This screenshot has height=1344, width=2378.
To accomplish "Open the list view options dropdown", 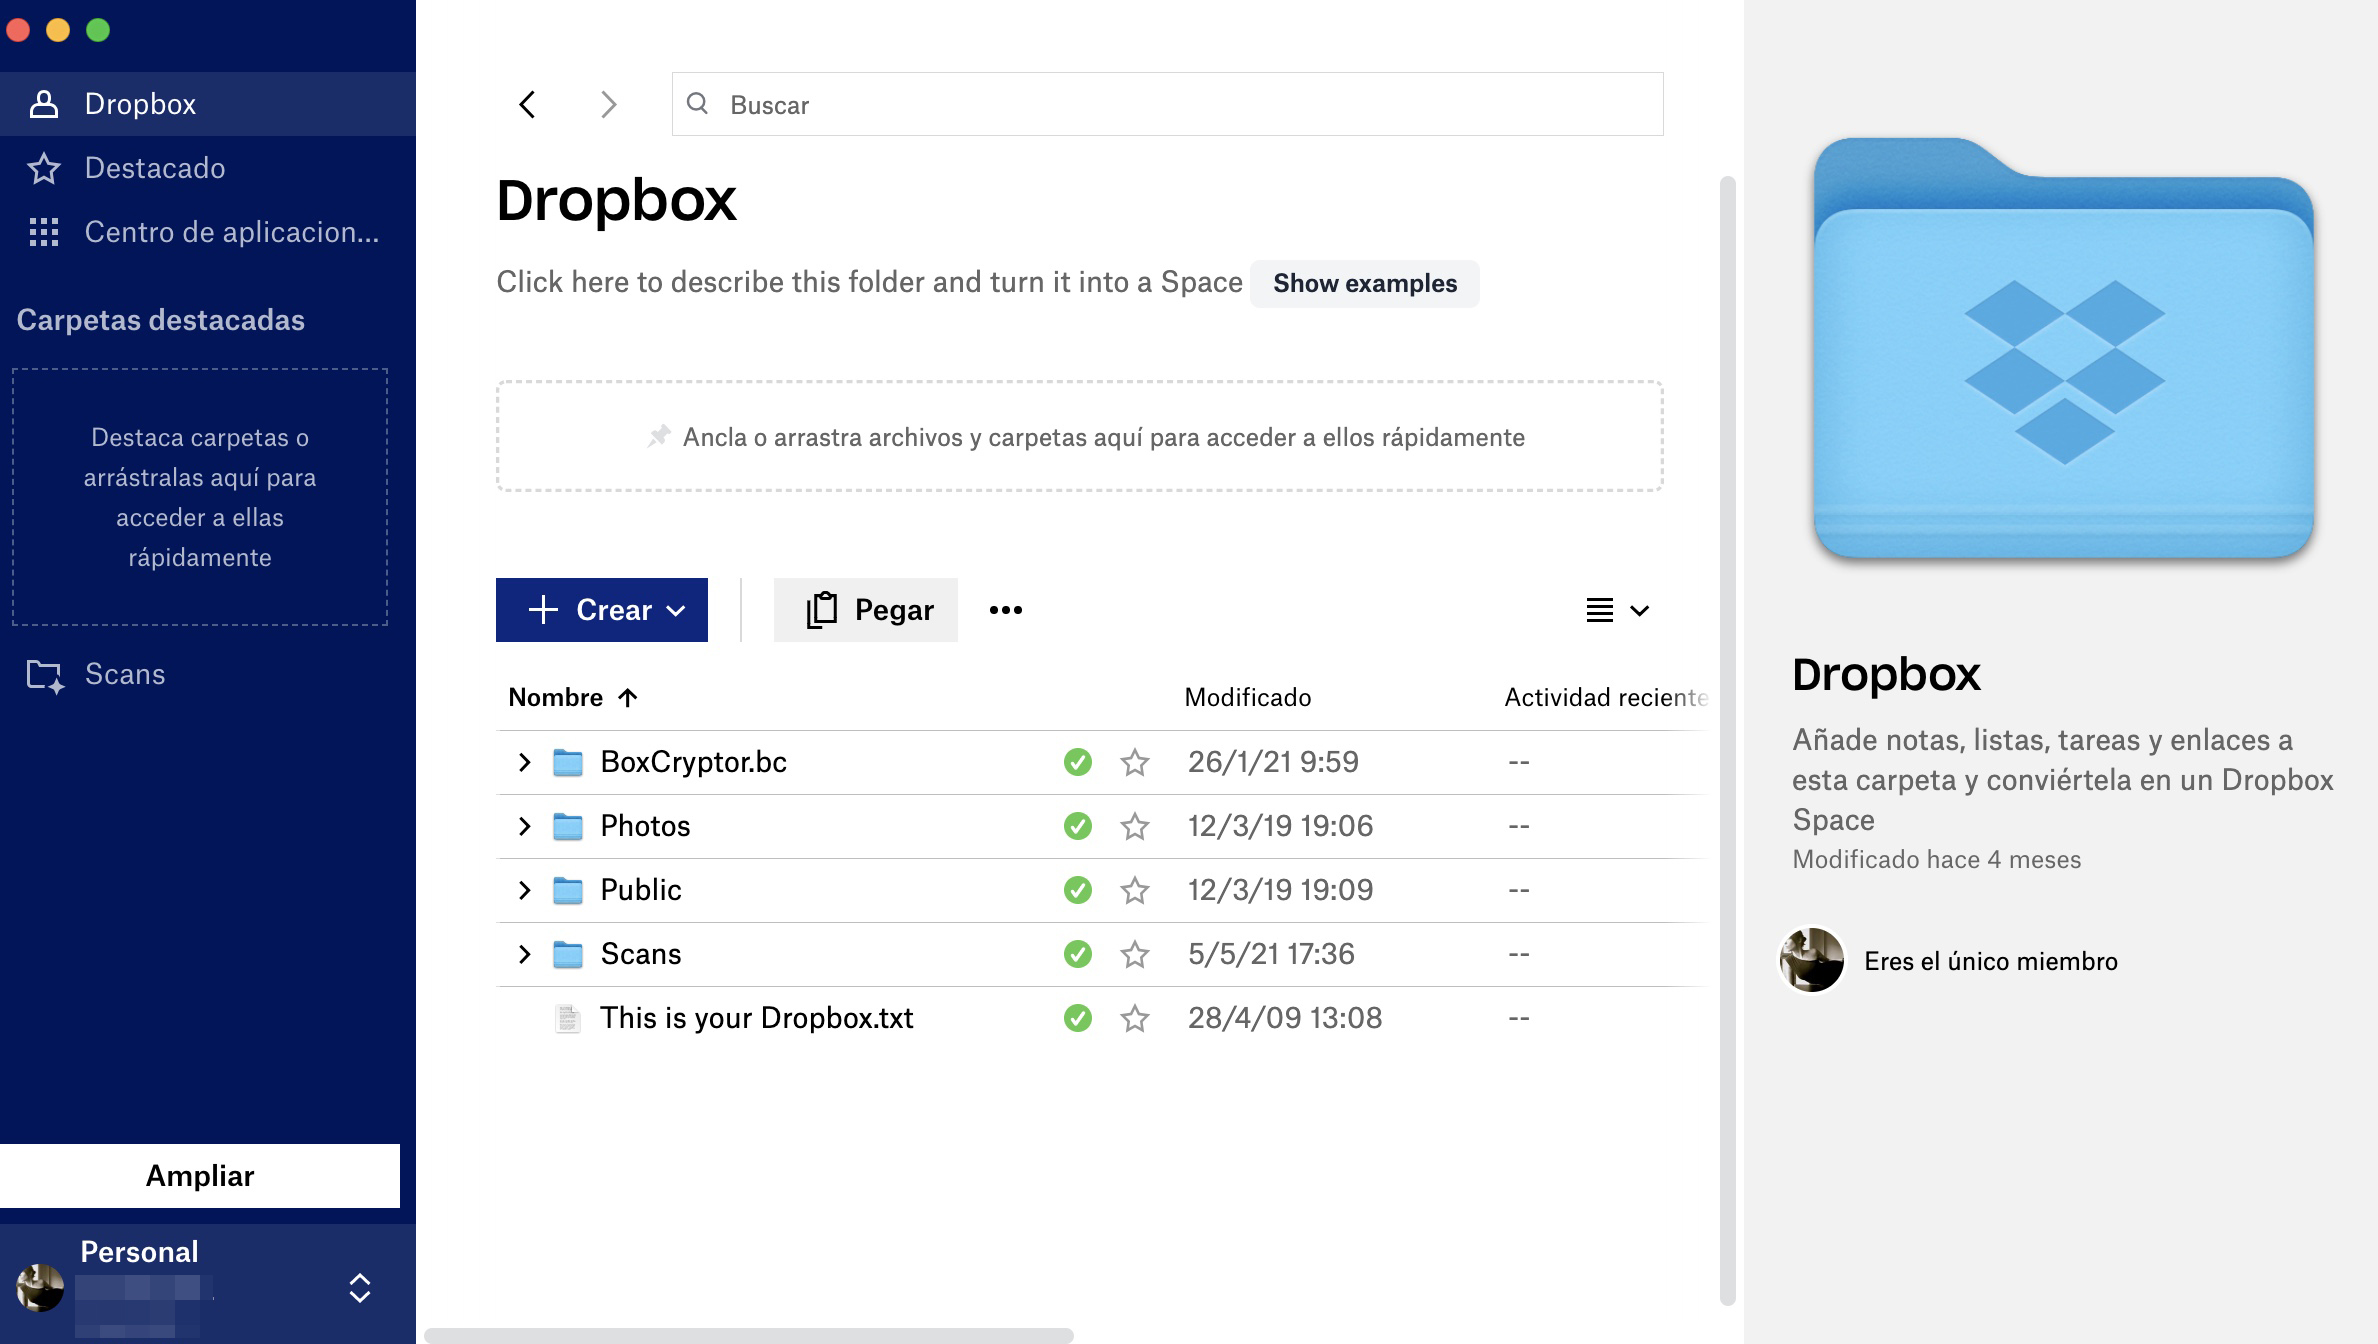I will point(1617,610).
